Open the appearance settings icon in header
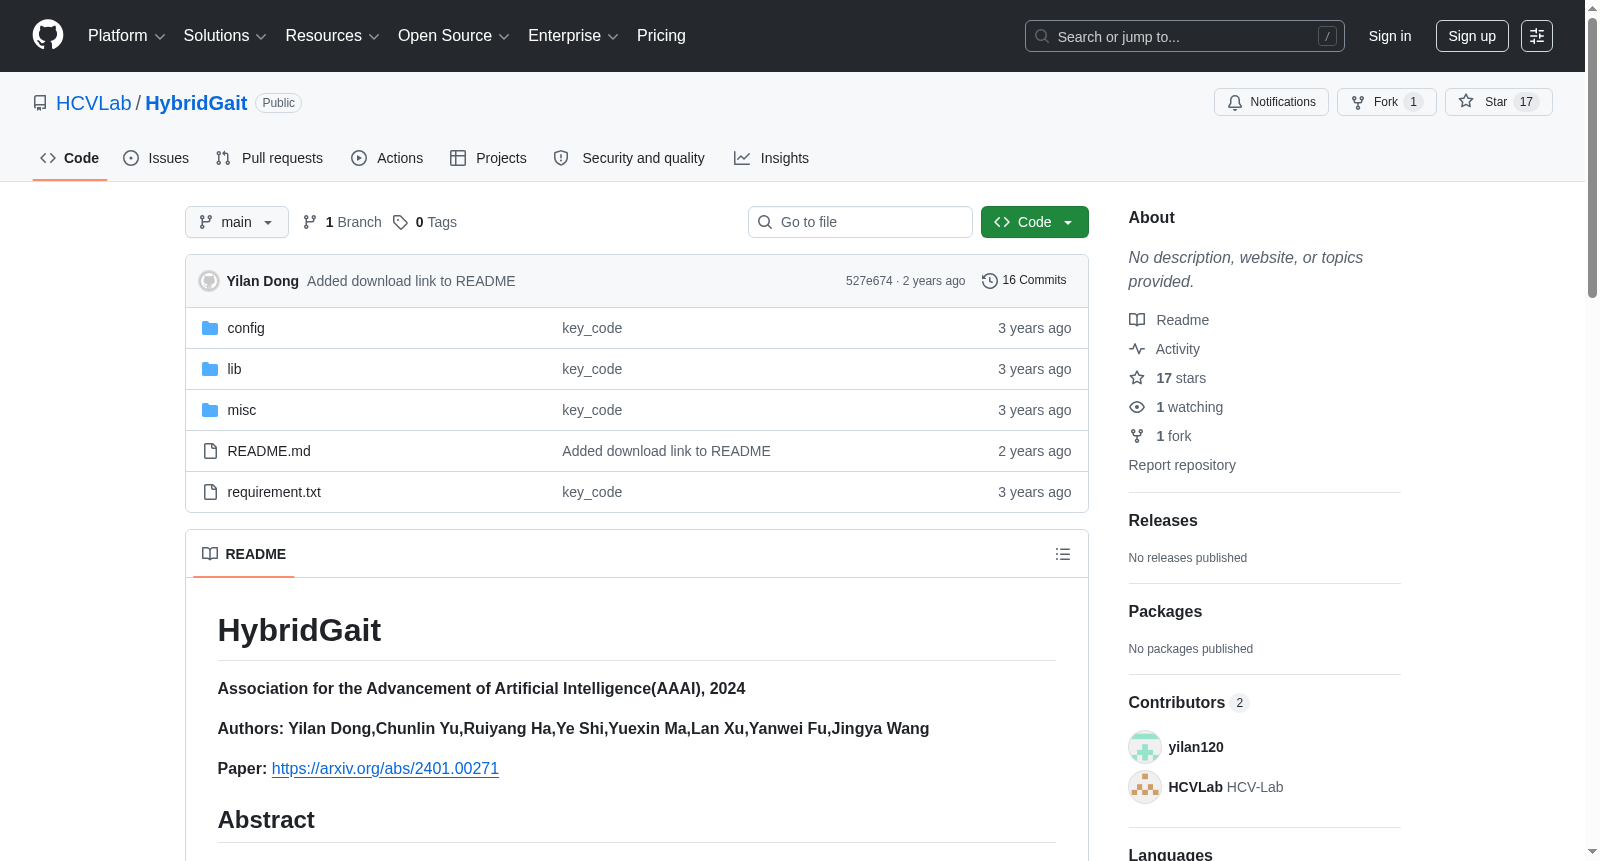This screenshot has width=1600, height=861. click(x=1537, y=36)
